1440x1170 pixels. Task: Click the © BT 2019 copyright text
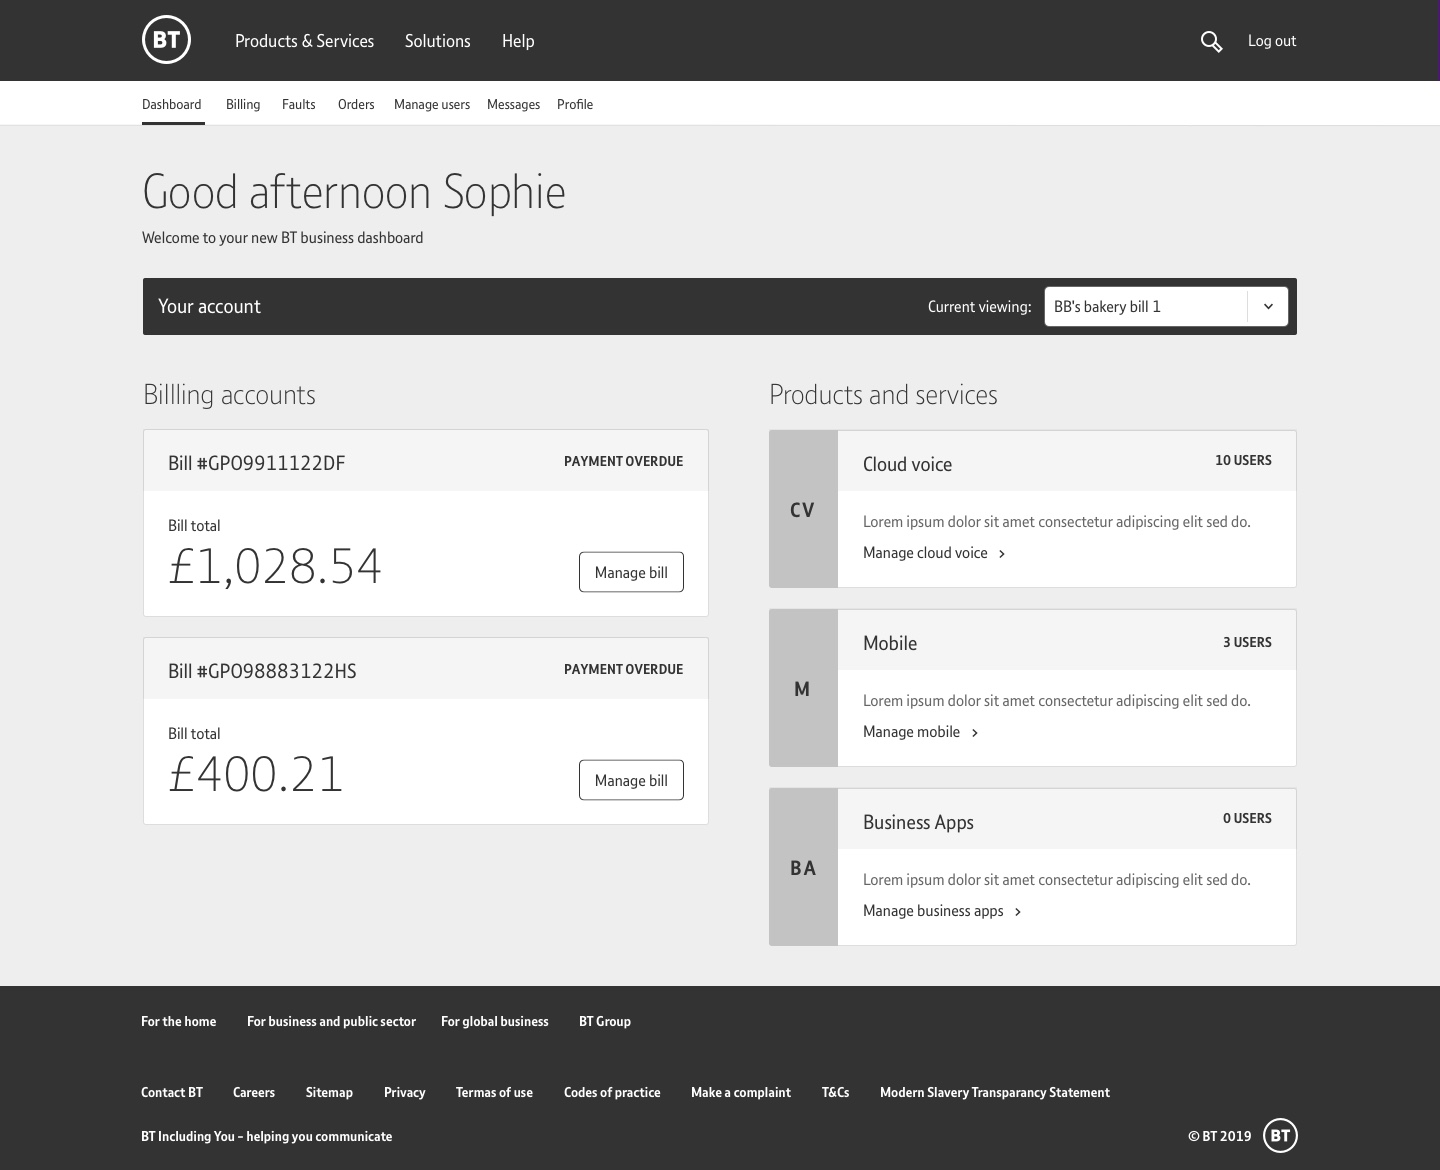click(1220, 1136)
